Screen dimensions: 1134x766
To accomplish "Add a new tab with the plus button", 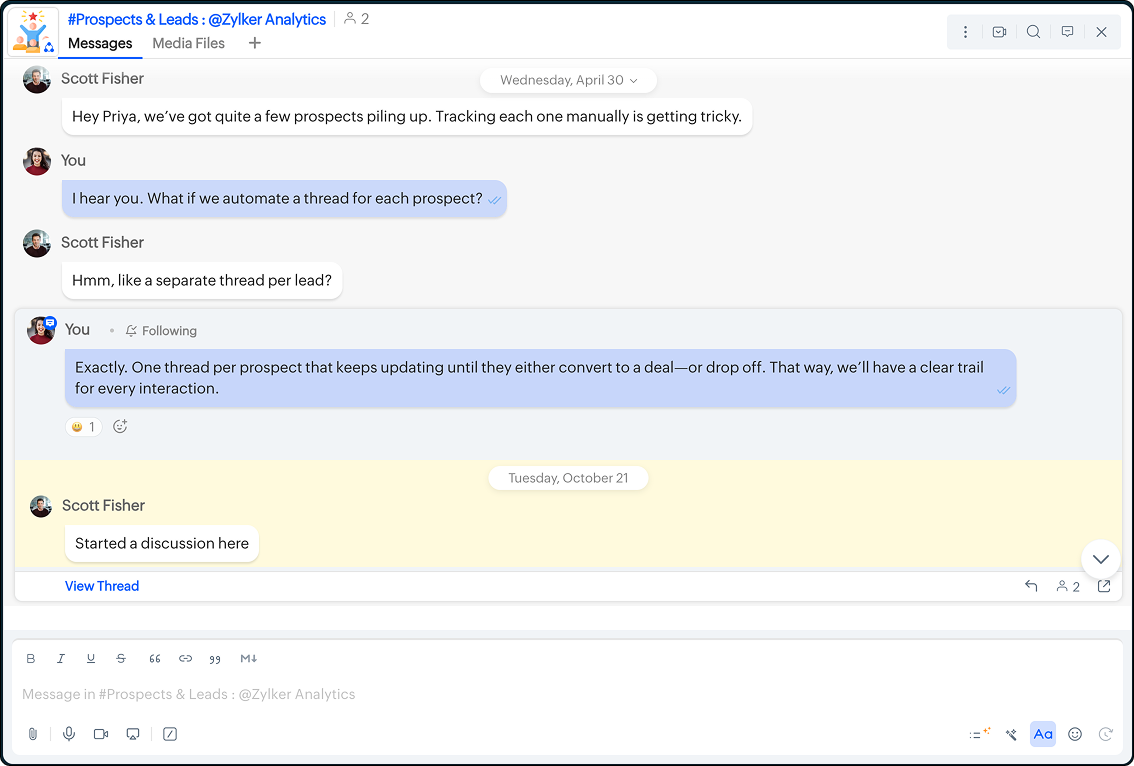I will point(255,43).
